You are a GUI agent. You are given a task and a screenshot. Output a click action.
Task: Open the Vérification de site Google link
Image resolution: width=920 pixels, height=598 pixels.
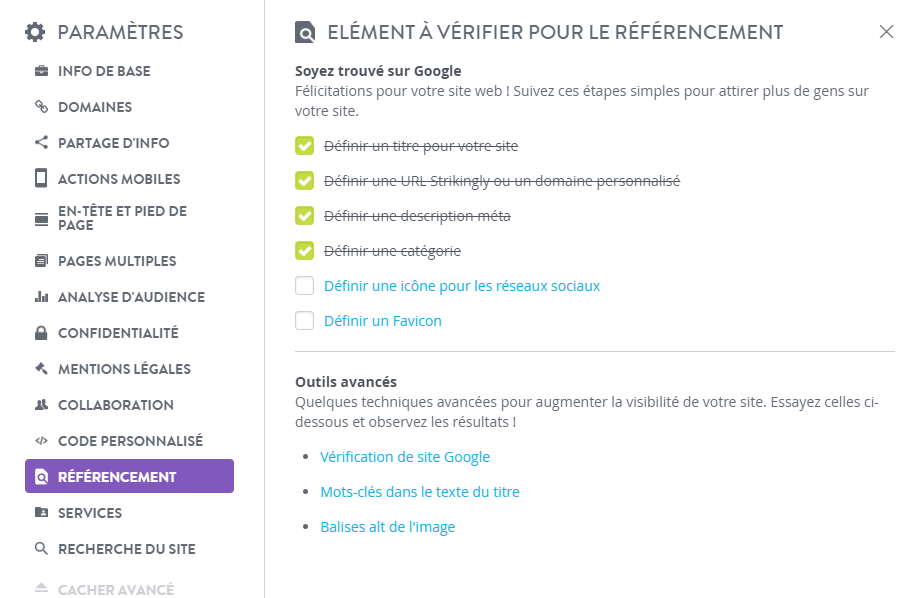coord(405,457)
